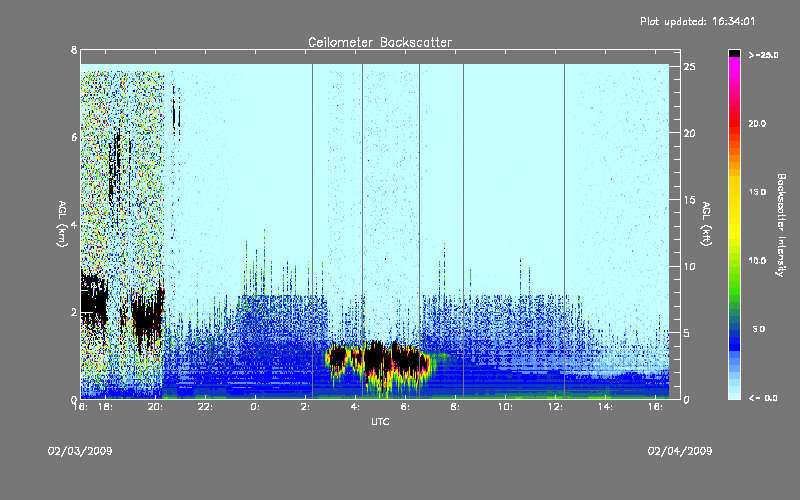Click the 6: time tick label

point(405,407)
